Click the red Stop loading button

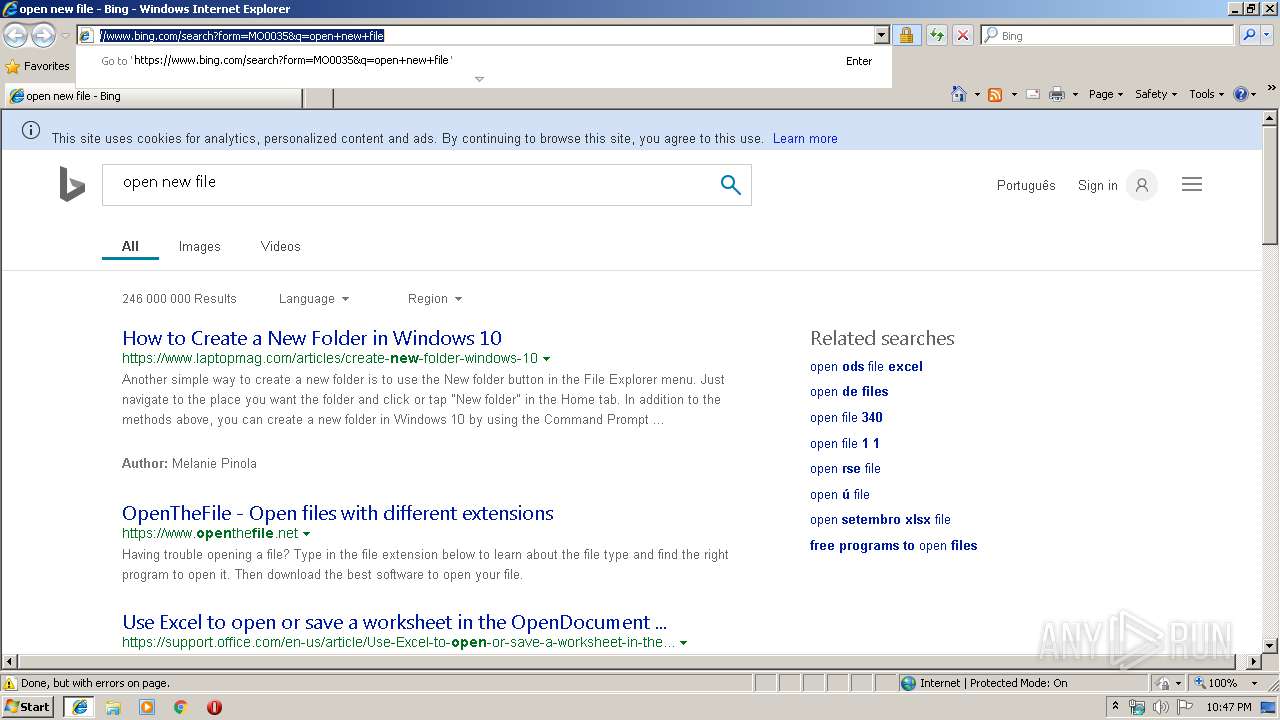click(x=962, y=35)
